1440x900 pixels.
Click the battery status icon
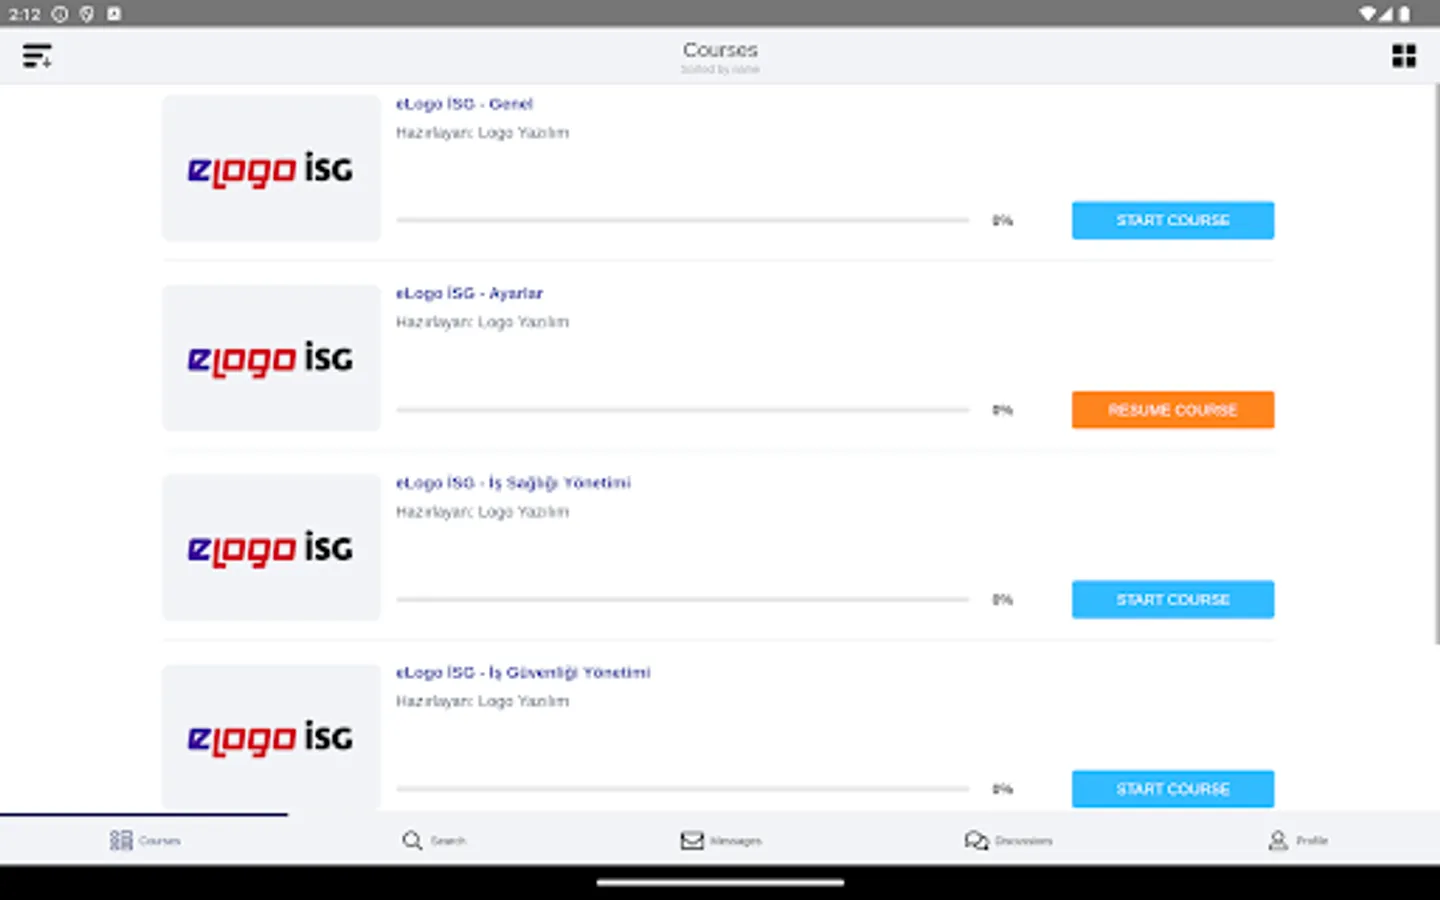[x=1404, y=14]
